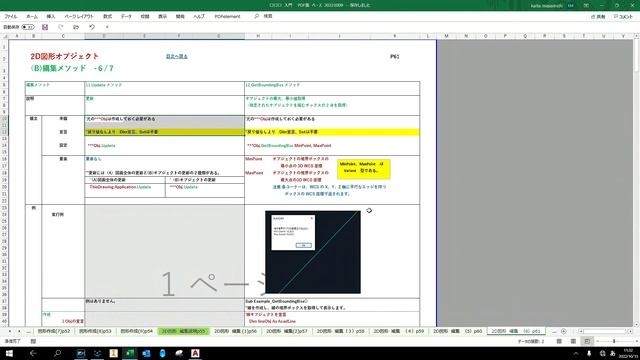Select column M header
Image resolution: width=640 pixels, height=360 pixels.
446,36
